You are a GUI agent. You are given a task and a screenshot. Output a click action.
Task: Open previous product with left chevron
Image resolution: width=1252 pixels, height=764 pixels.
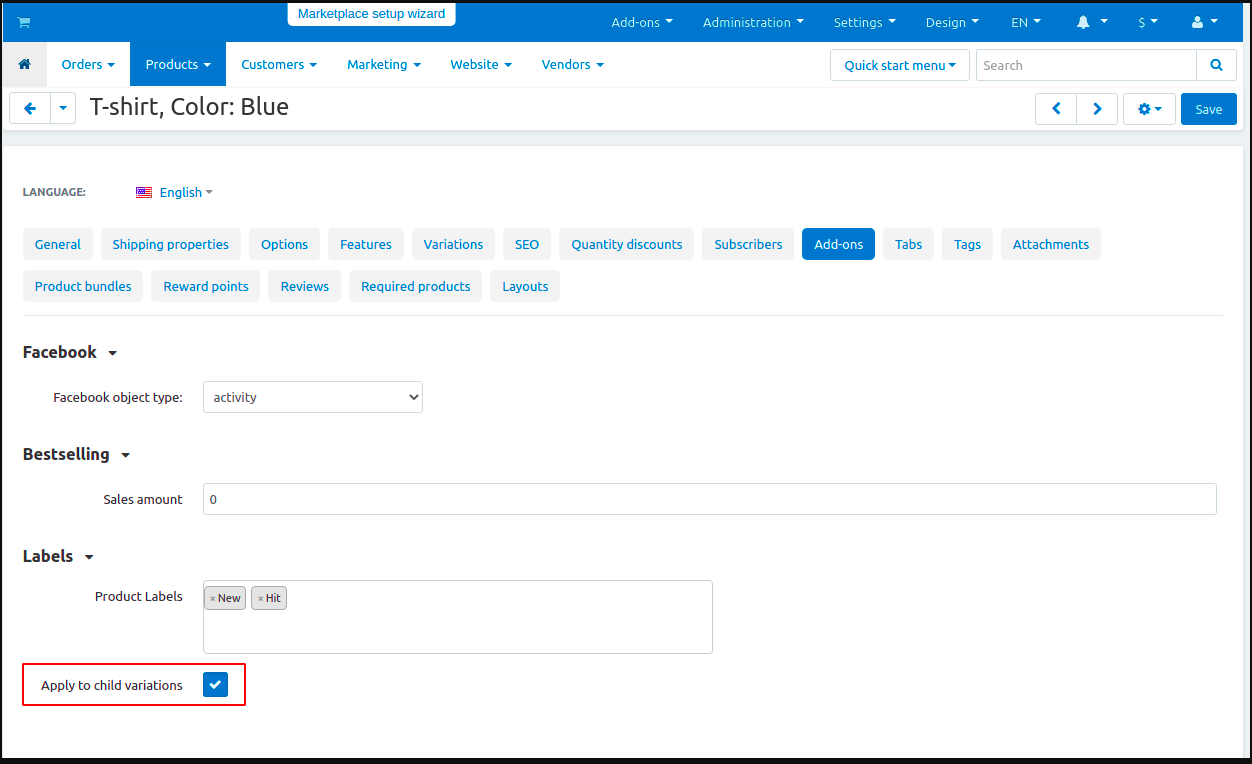coord(1056,109)
